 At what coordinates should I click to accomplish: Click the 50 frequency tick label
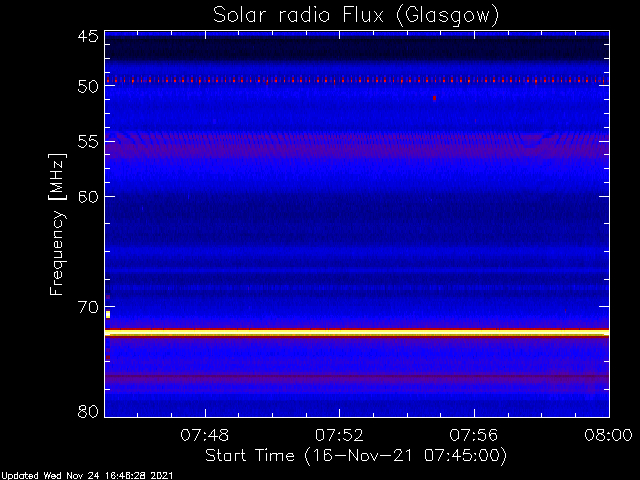[x=88, y=87]
